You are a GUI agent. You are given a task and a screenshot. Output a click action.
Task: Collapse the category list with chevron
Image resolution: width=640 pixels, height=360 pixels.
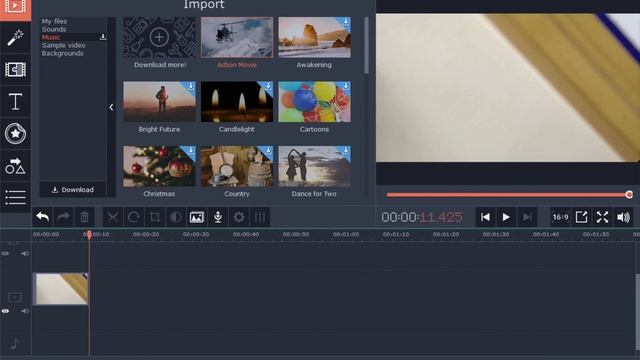pyautogui.click(x=111, y=107)
